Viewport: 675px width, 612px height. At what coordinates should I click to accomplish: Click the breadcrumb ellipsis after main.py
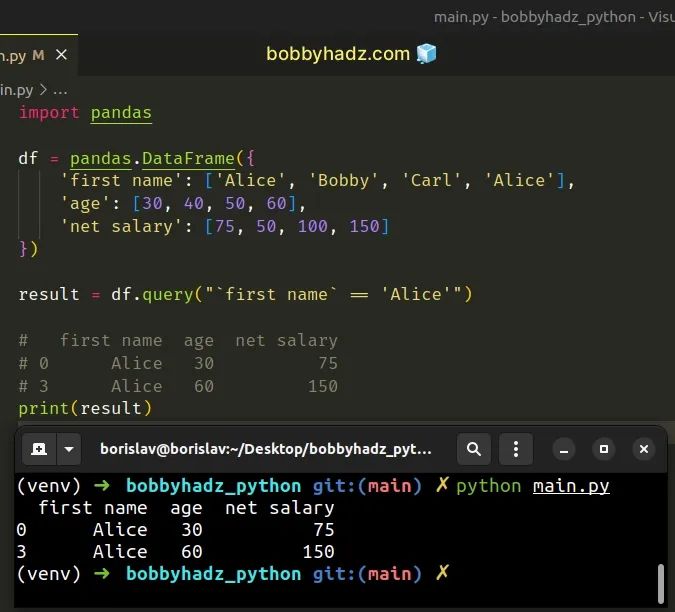60,91
